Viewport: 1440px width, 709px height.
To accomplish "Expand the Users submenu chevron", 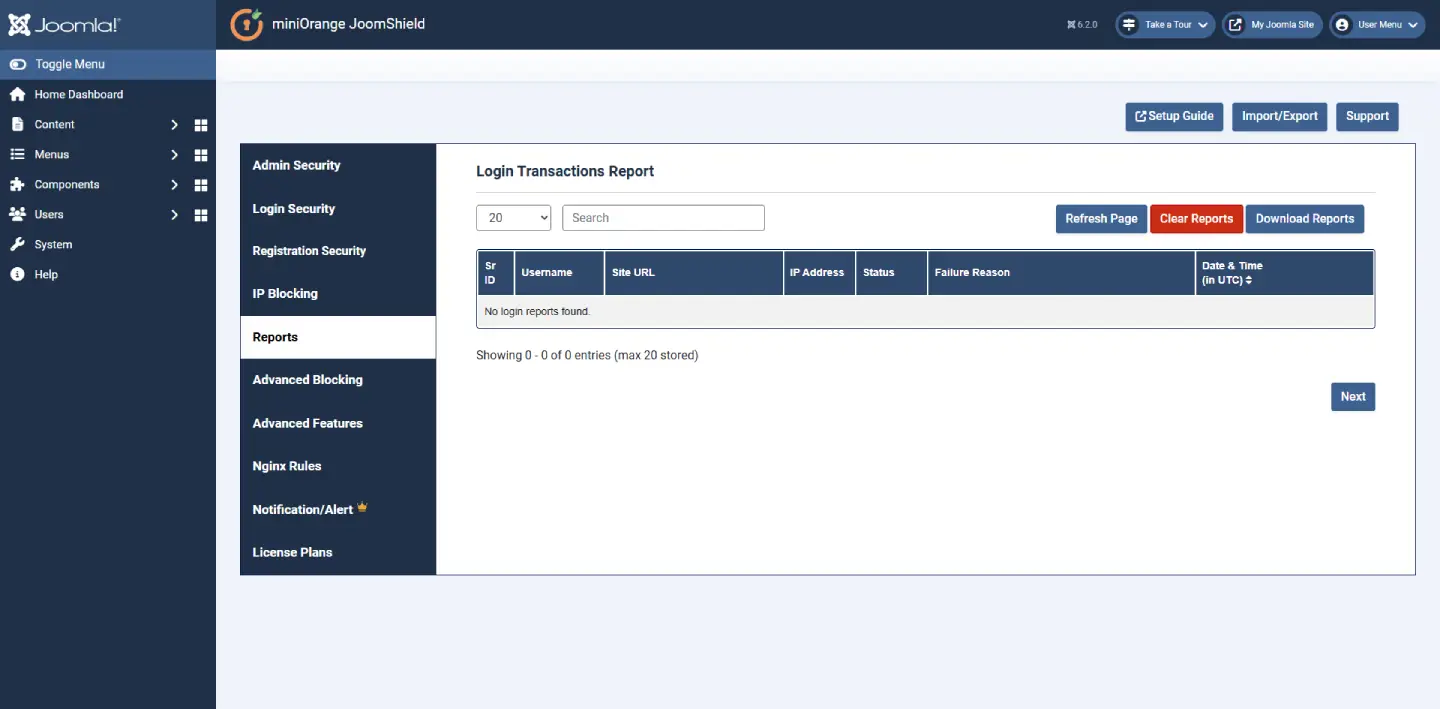I will pos(174,215).
